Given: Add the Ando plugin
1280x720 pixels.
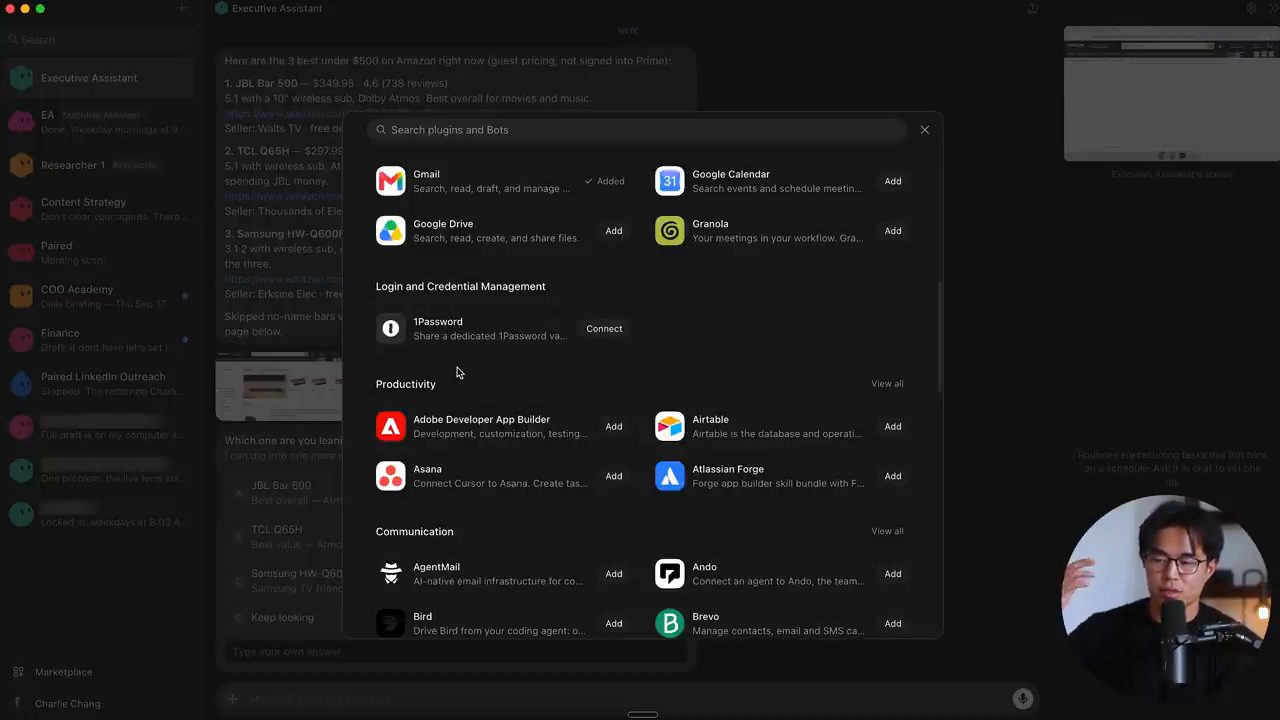Looking at the screenshot, I should [893, 574].
